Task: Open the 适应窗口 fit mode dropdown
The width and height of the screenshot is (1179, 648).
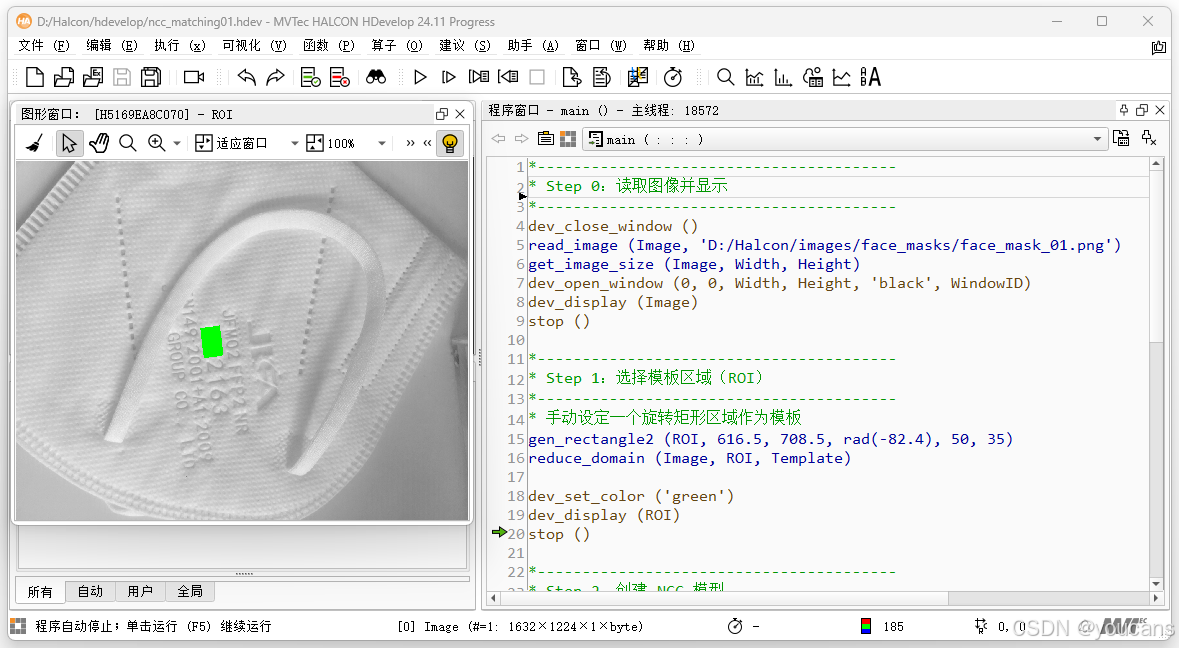Action: pyautogui.click(x=295, y=143)
